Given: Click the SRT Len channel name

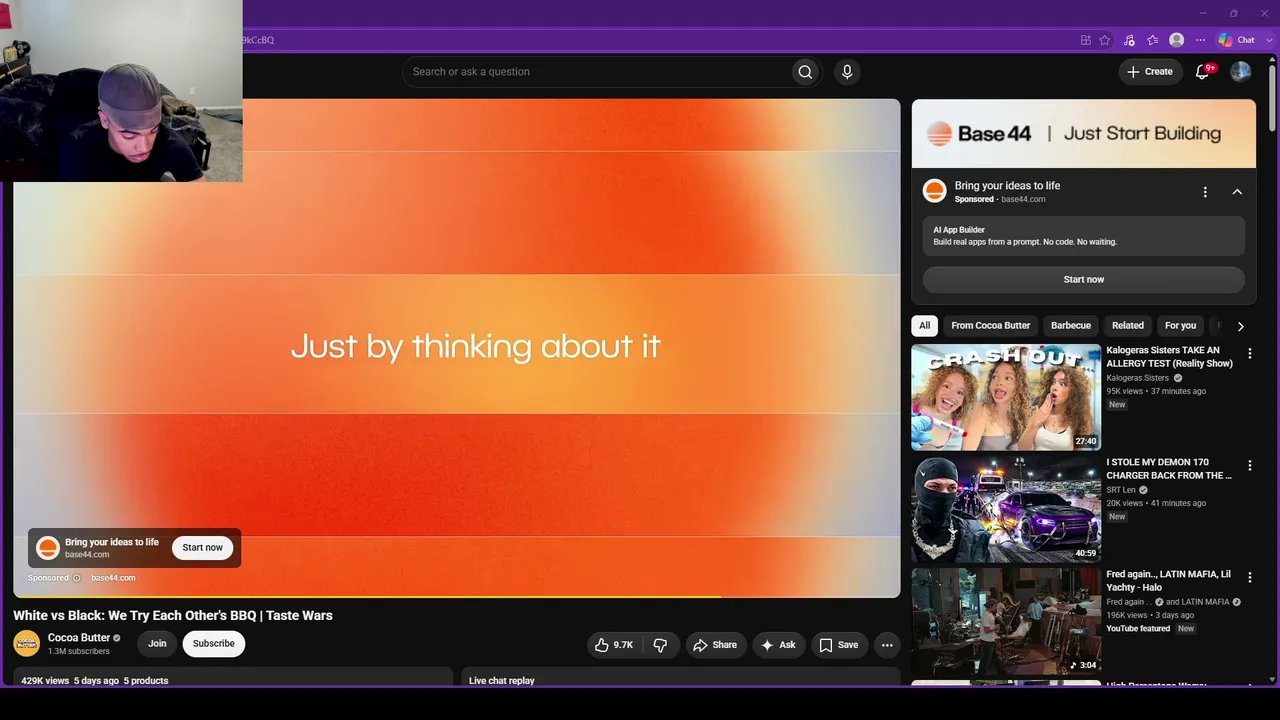Looking at the screenshot, I should [1121, 490].
